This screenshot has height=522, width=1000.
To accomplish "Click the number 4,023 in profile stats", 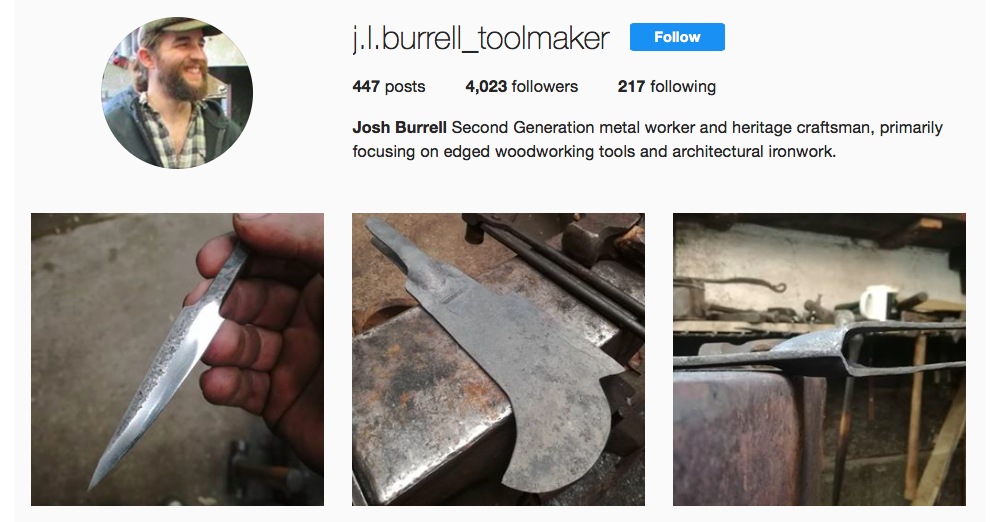I will pos(486,86).
